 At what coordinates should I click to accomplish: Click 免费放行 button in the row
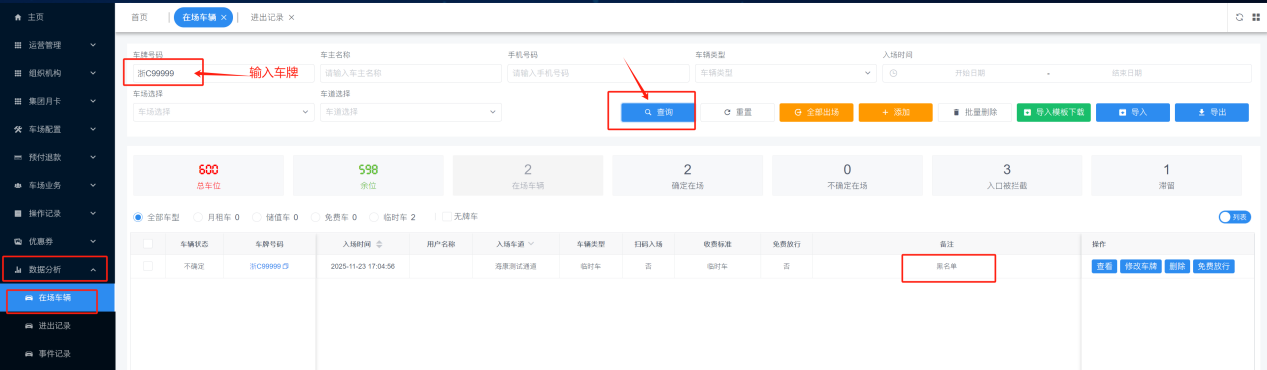[1213, 266]
